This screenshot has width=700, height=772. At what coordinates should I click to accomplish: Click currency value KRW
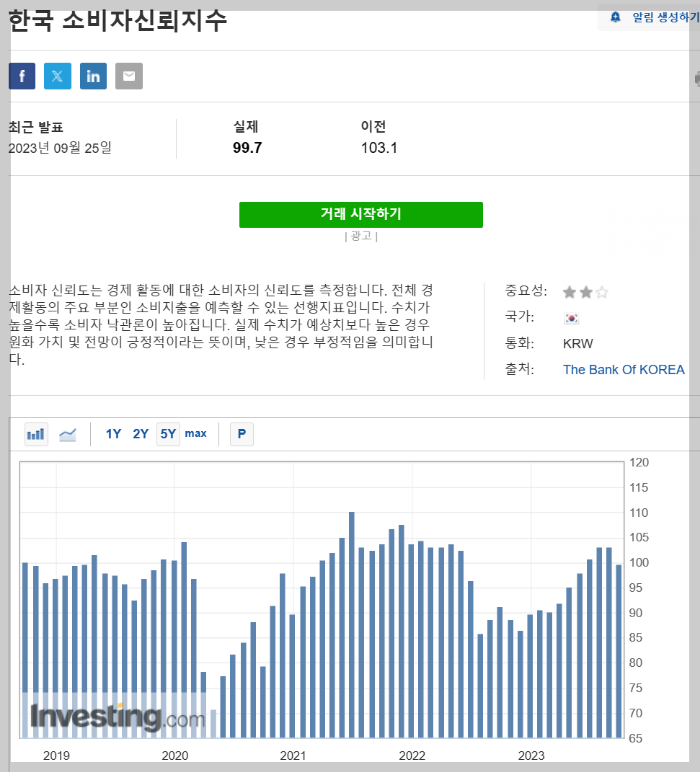click(x=578, y=344)
